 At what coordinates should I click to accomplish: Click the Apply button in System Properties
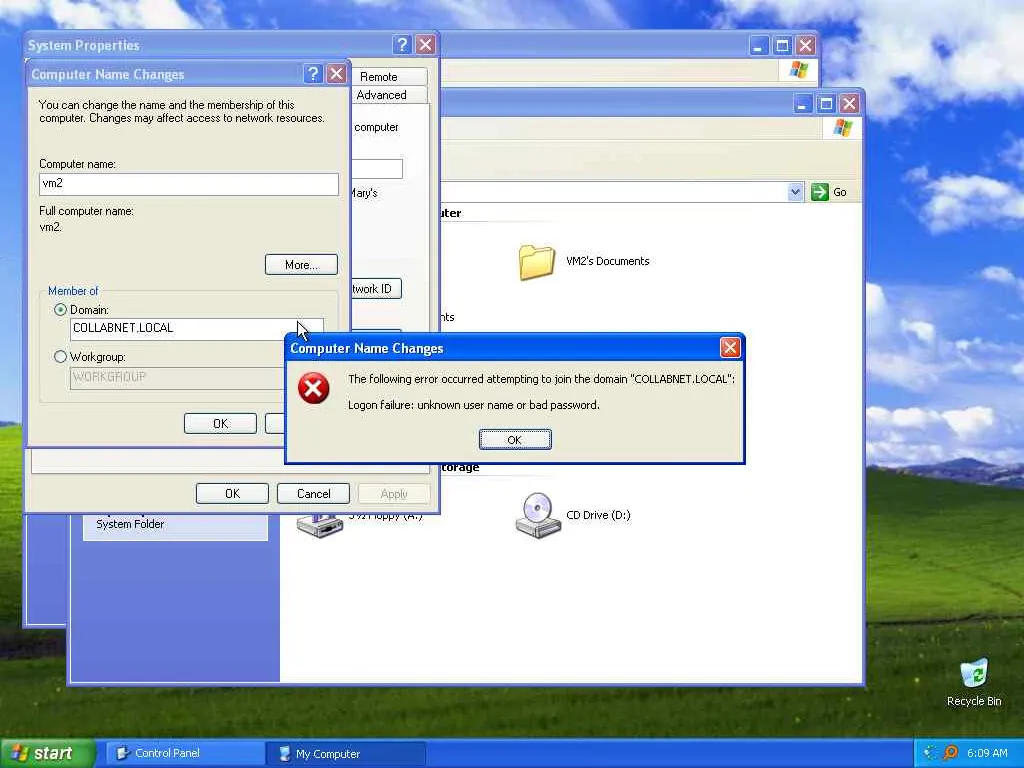394,494
